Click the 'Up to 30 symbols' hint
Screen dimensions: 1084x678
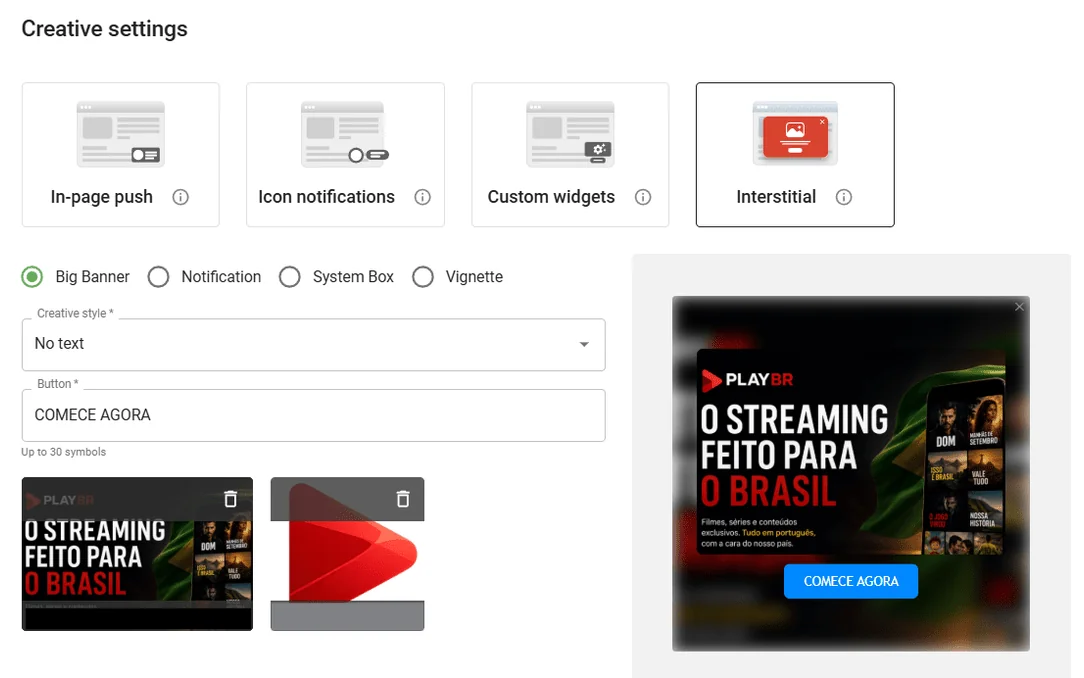tap(64, 452)
